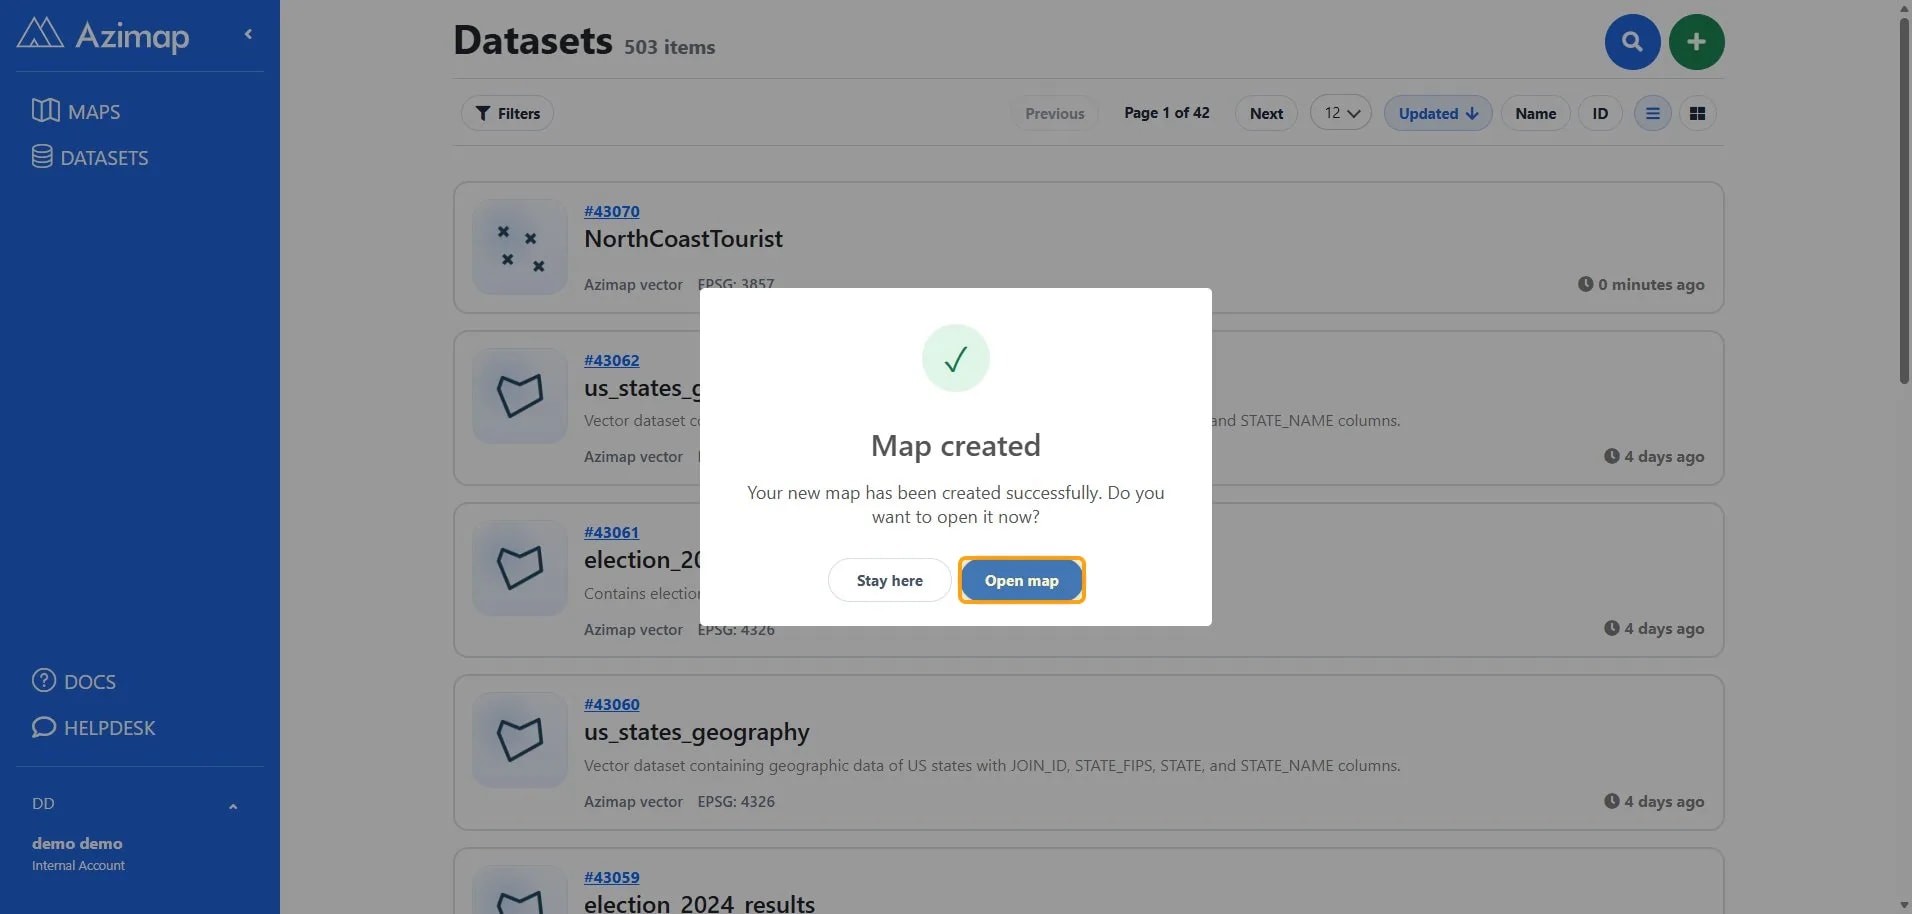Toggle the Updated sort order
The width and height of the screenshot is (1912, 914).
(x=1438, y=113)
